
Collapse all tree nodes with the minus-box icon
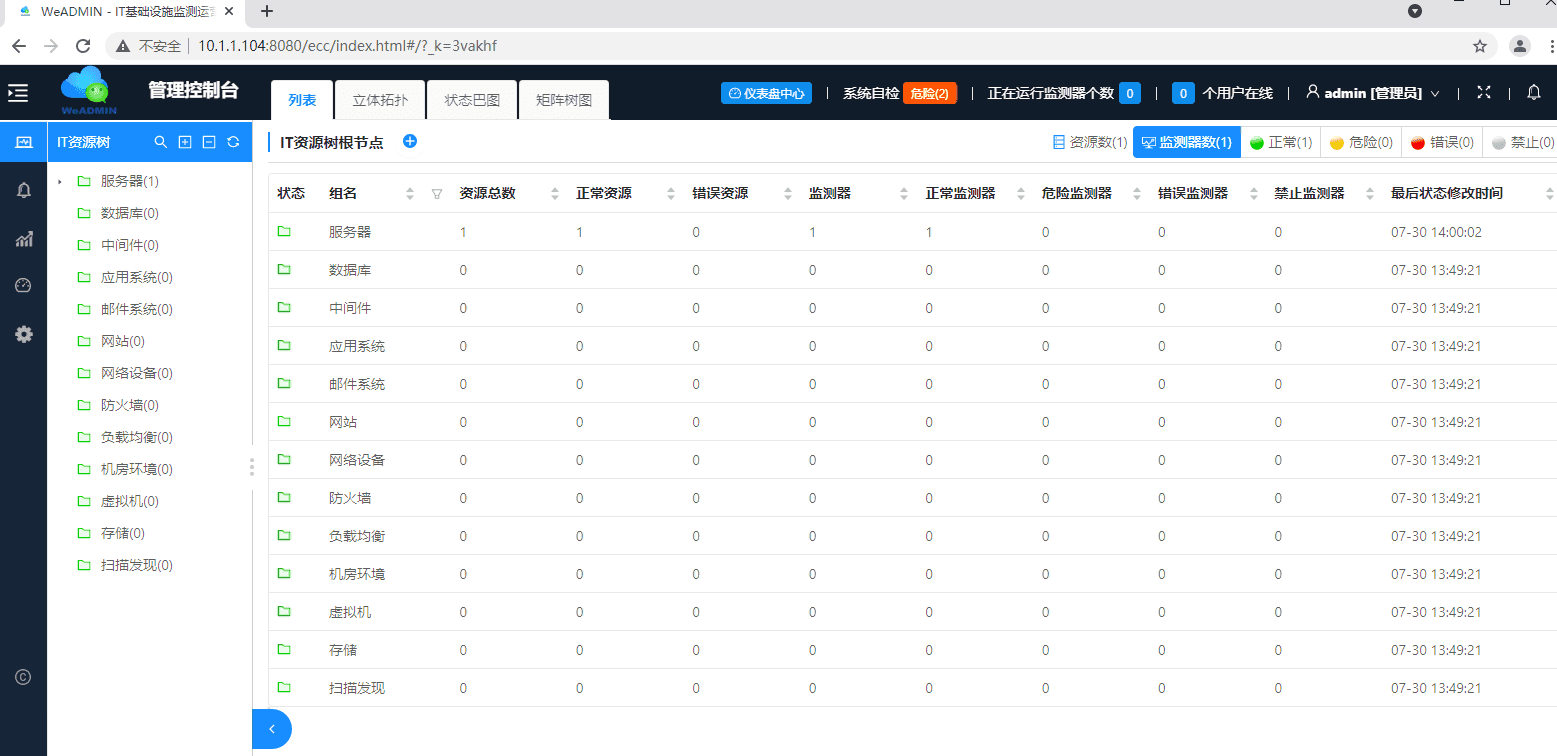click(x=209, y=142)
